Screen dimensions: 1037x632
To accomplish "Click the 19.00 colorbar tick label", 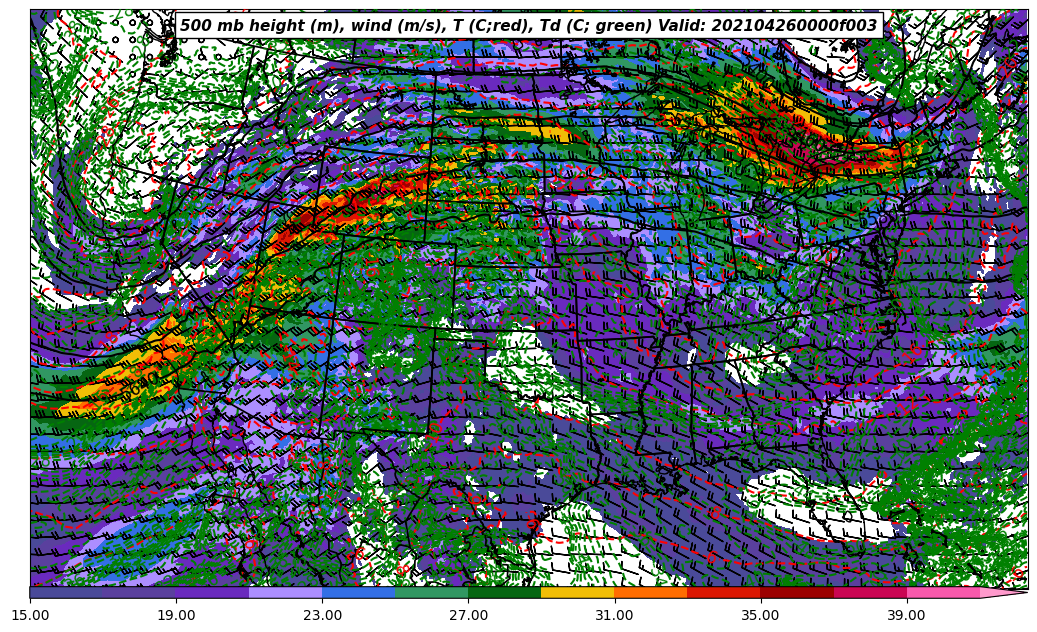I will click(x=176, y=616).
